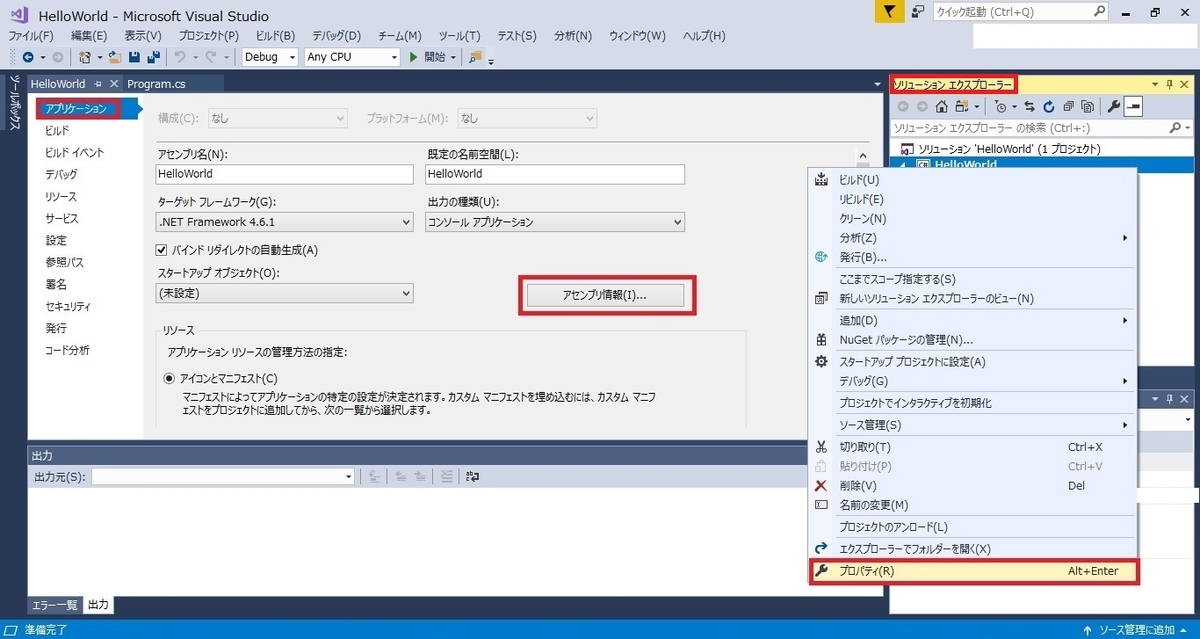Click the Navigate Backward toolbar icon

(27, 57)
